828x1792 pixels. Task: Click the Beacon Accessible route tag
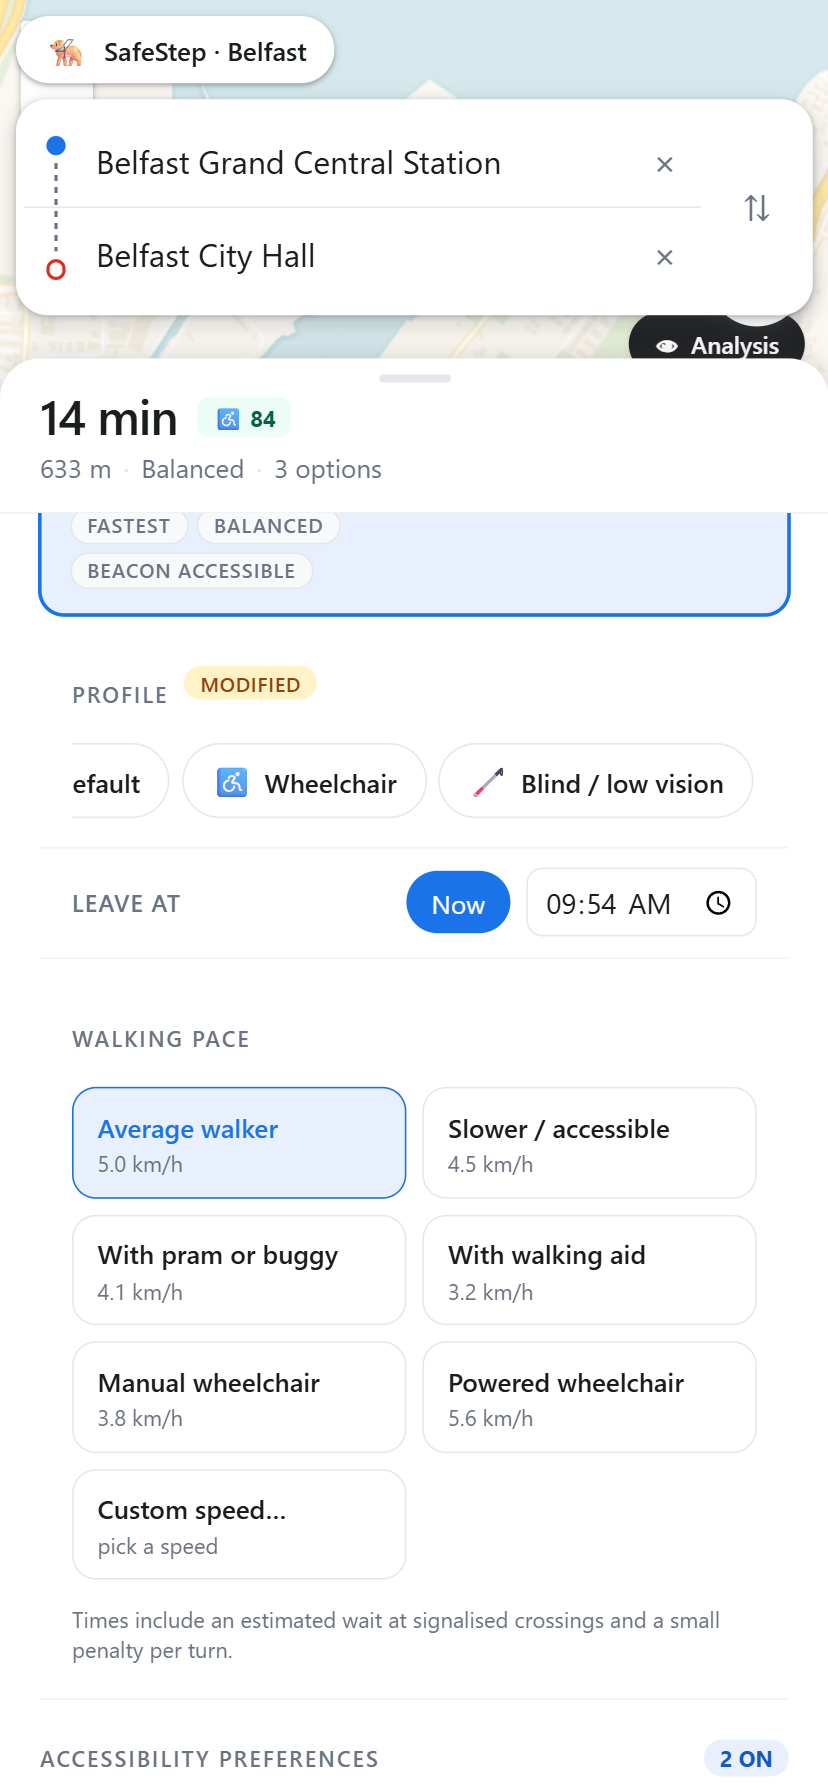click(x=192, y=571)
